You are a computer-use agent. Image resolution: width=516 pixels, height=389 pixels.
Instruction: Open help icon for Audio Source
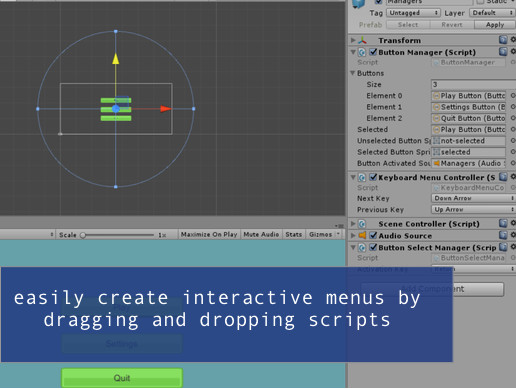coord(503,235)
